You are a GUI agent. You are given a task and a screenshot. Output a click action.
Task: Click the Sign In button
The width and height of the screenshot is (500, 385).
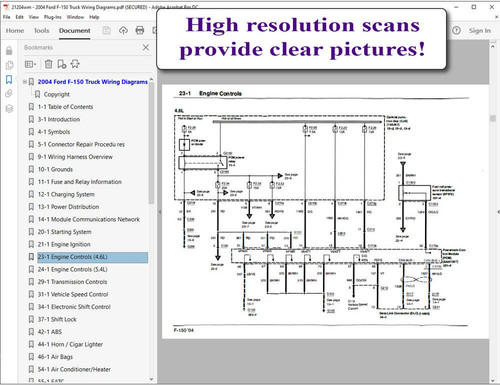point(480,31)
